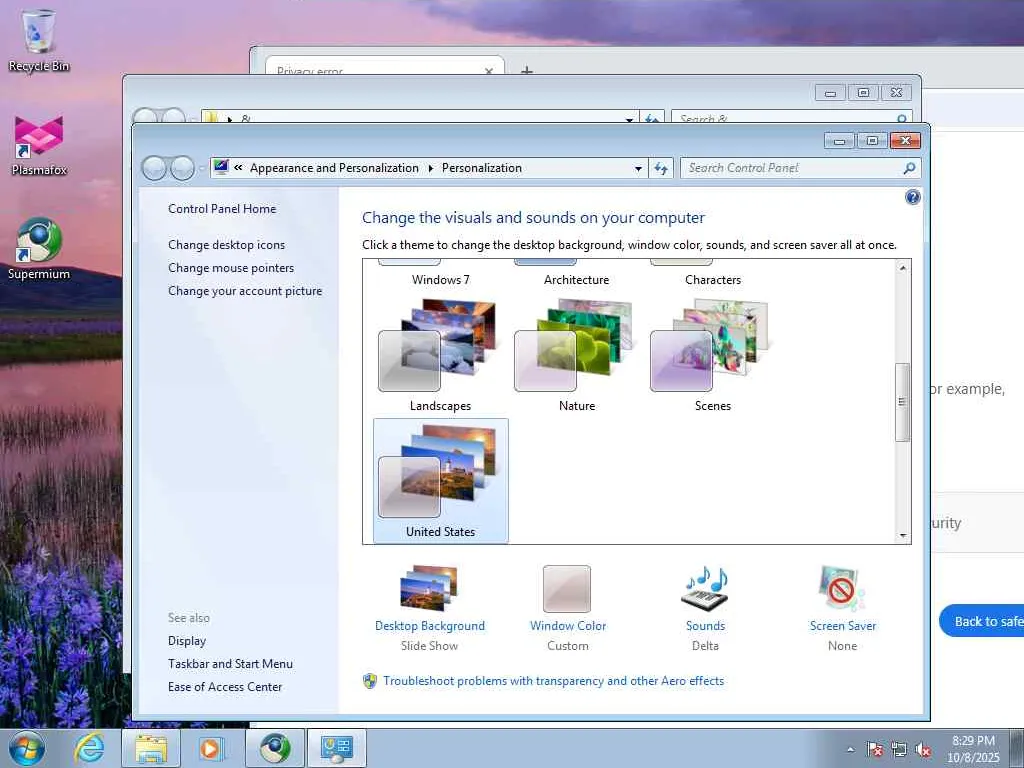
Task: Switch to Supermium on the taskbar
Action: click(x=275, y=748)
